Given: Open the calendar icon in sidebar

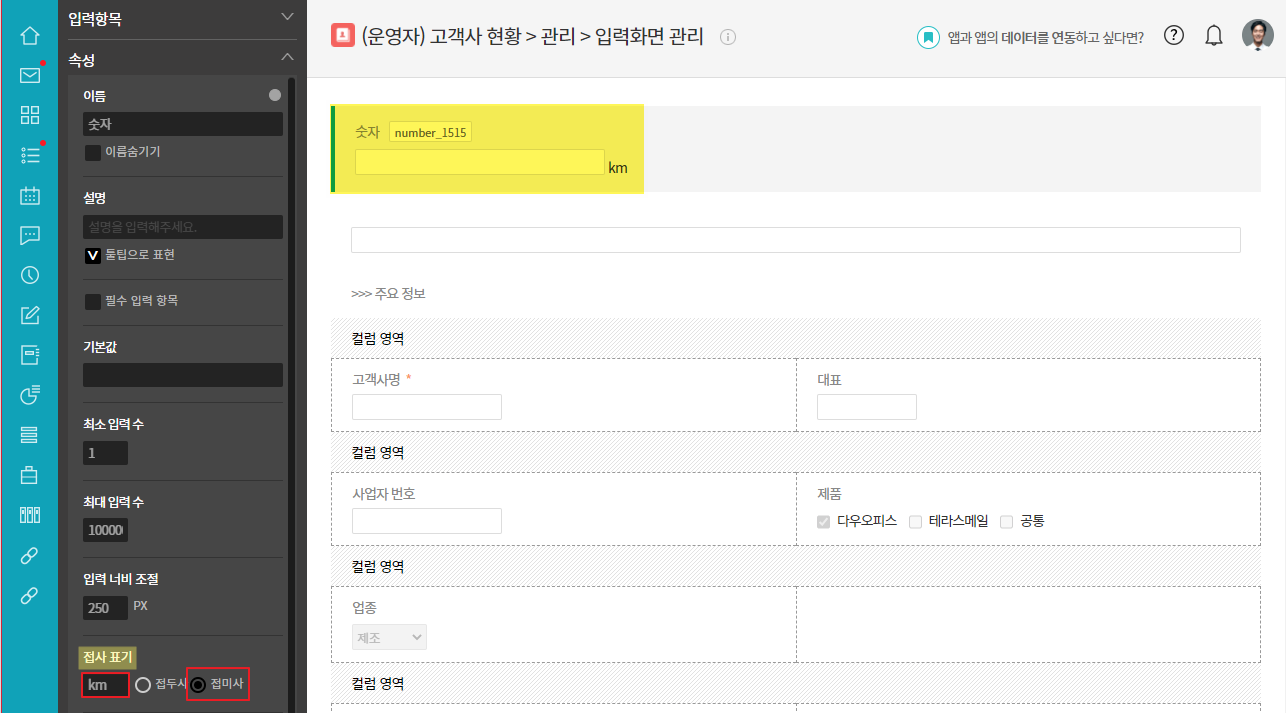Looking at the screenshot, I should point(30,195).
